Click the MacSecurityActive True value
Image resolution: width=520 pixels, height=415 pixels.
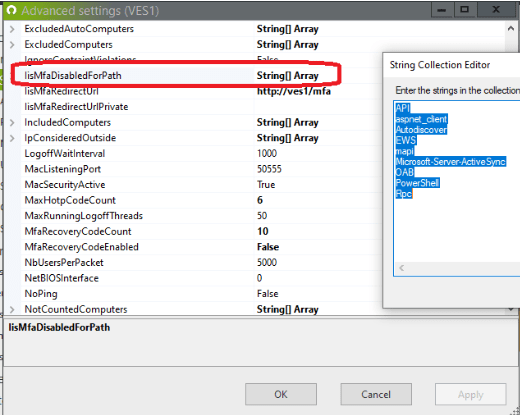tap(266, 185)
